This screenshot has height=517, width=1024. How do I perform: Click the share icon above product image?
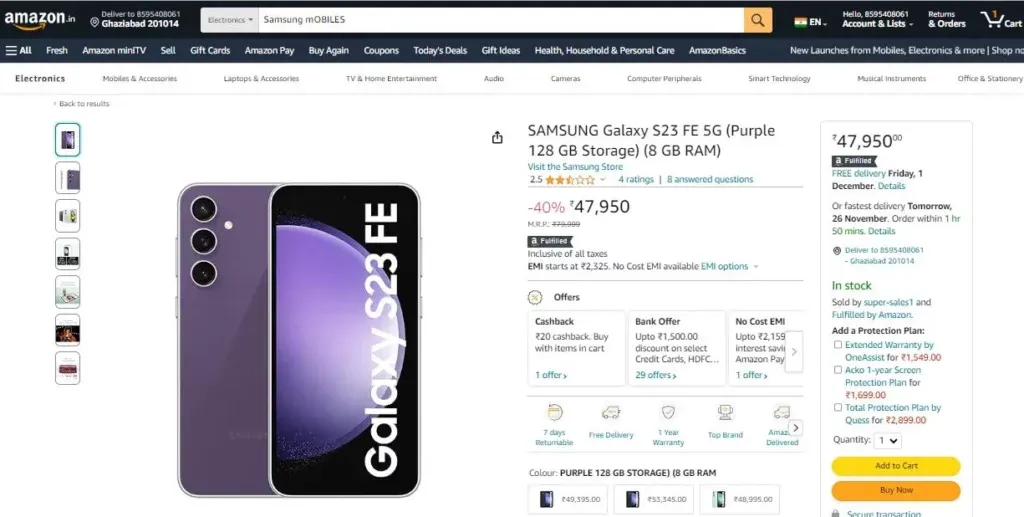[x=497, y=138]
